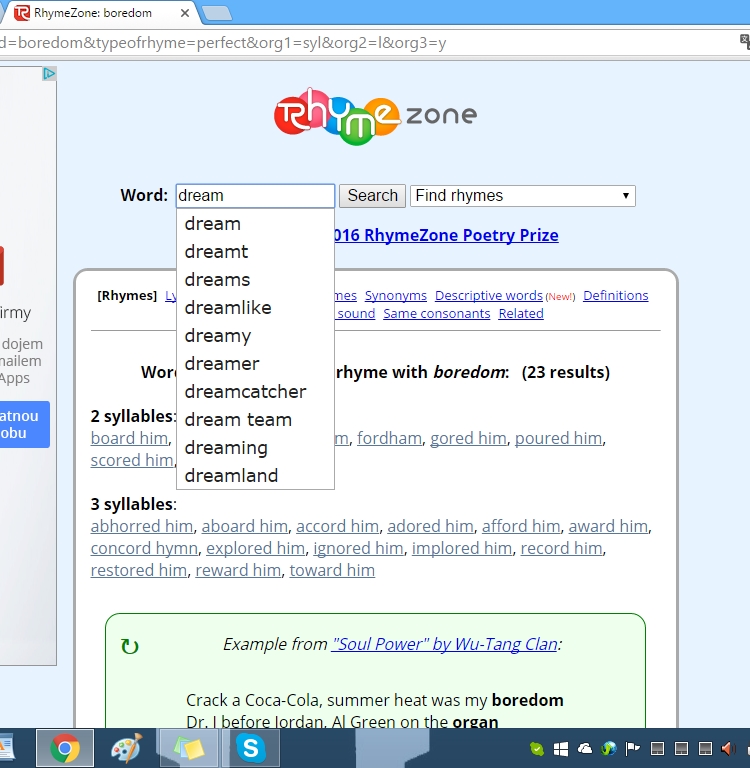
Task: Click the 'restored him' rhyme link
Action: coord(138,570)
